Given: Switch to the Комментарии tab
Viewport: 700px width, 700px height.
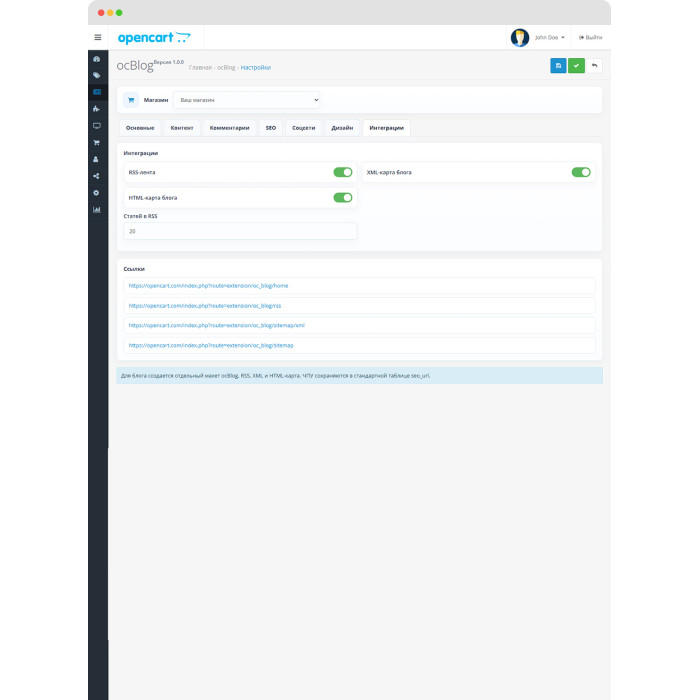Looking at the screenshot, I should 229,128.
